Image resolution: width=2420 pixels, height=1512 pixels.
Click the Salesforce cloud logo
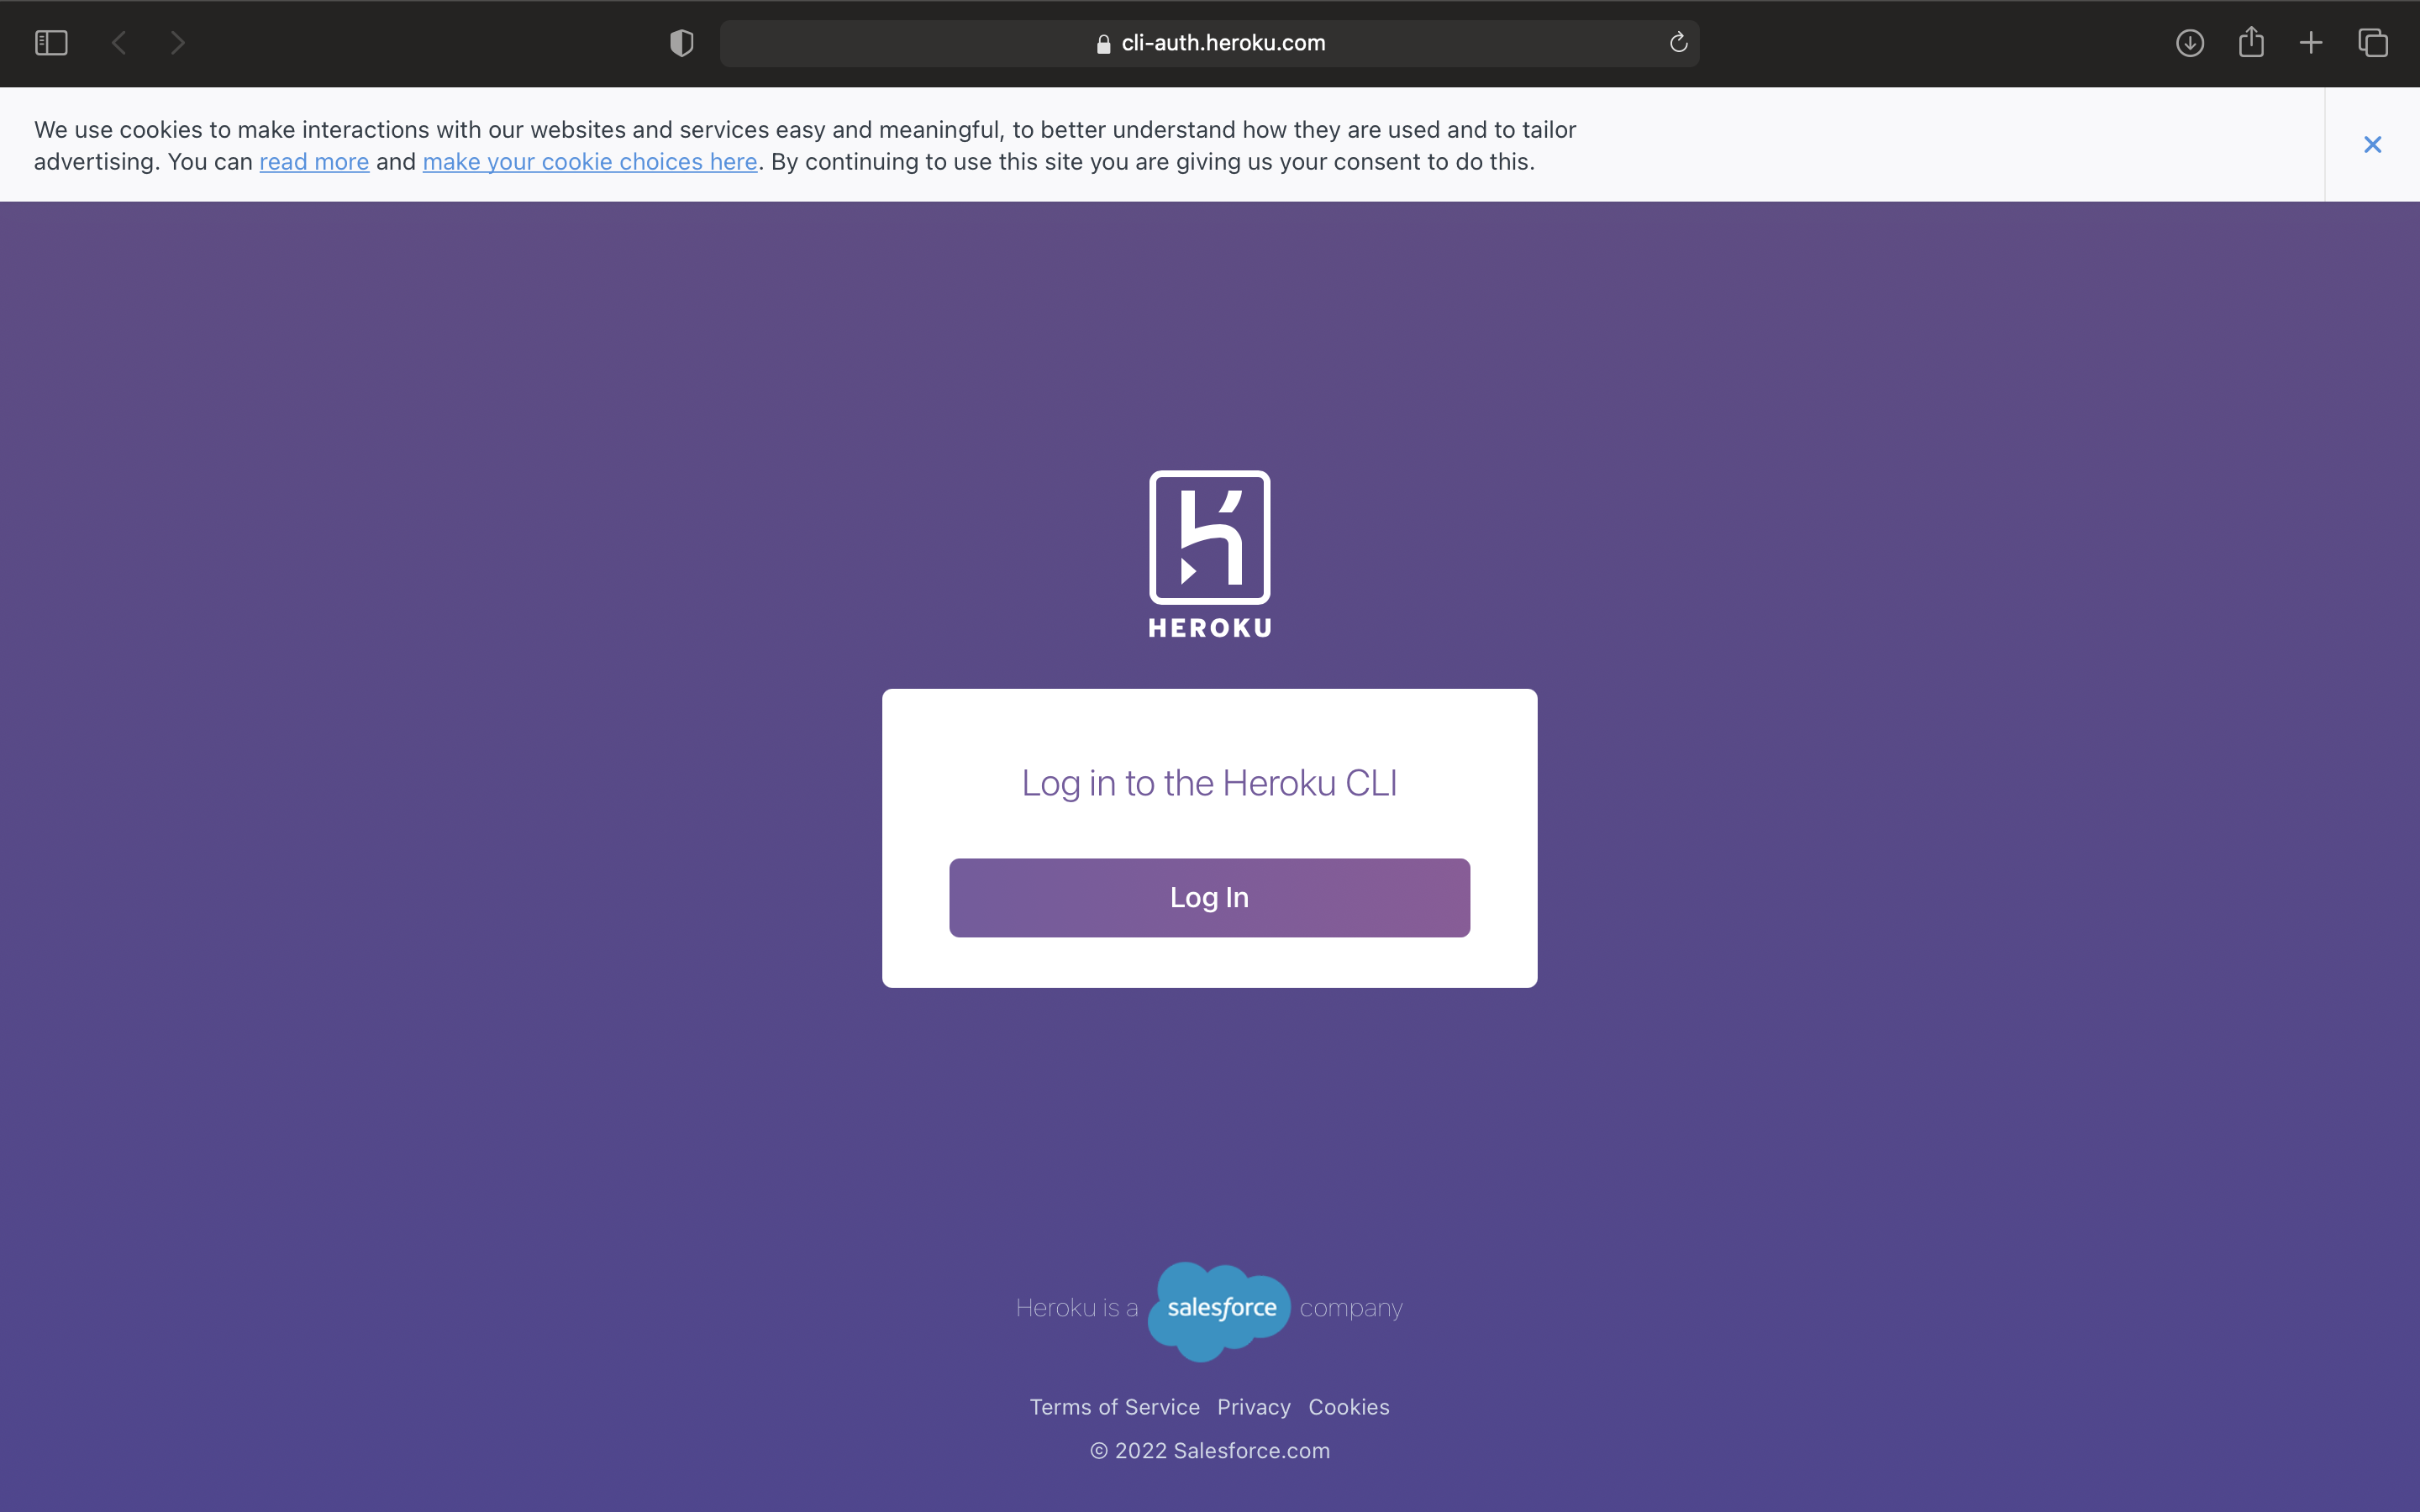pos(1219,1311)
